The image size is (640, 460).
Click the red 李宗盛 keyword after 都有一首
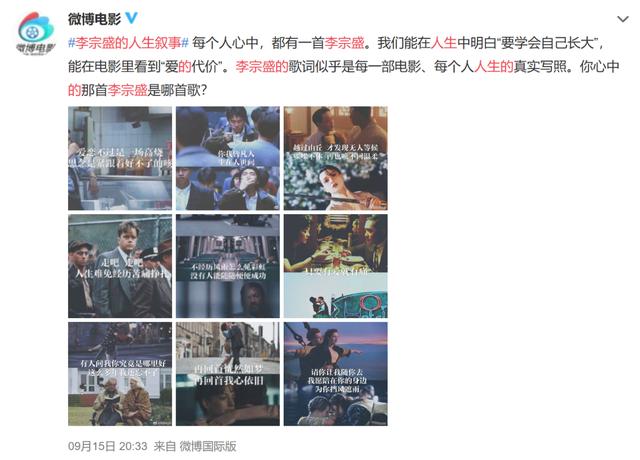344,42
